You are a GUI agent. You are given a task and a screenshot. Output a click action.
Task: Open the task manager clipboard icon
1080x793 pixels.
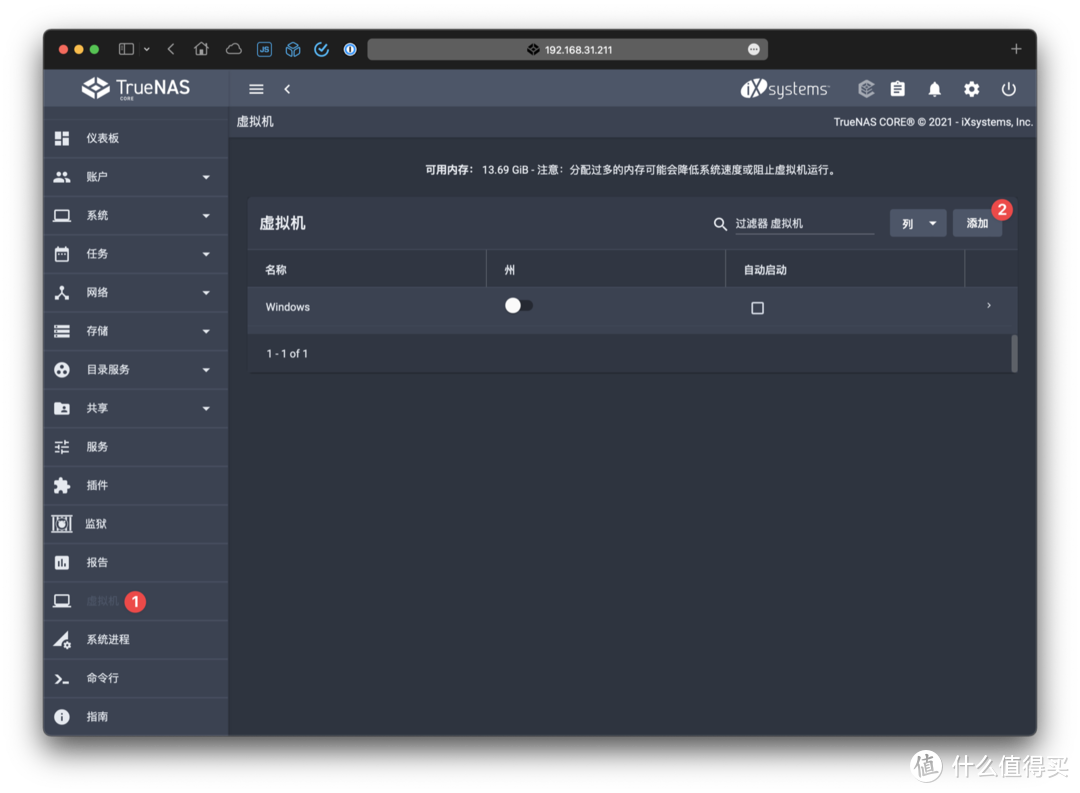897,89
